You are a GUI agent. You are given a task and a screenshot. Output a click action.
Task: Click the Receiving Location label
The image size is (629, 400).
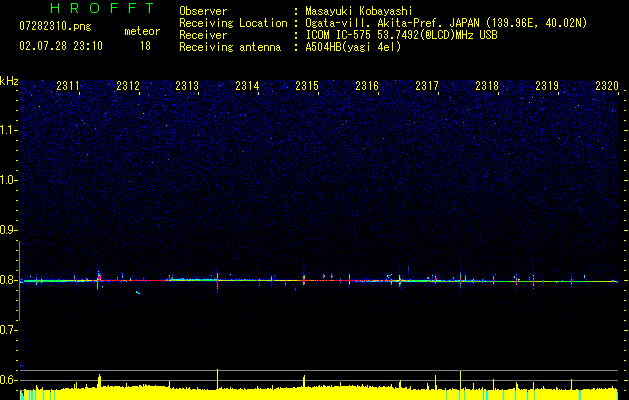tap(233, 23)
